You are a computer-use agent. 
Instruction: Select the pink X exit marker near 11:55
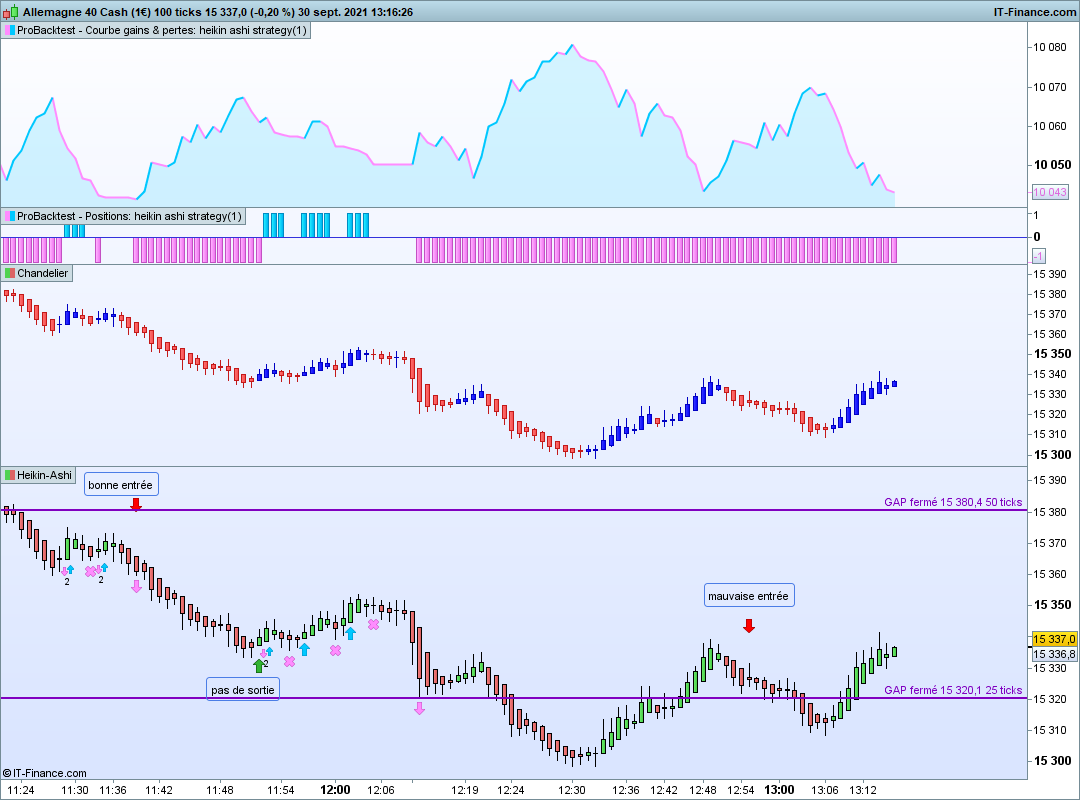pyautogui.click(x=289, y=661)
